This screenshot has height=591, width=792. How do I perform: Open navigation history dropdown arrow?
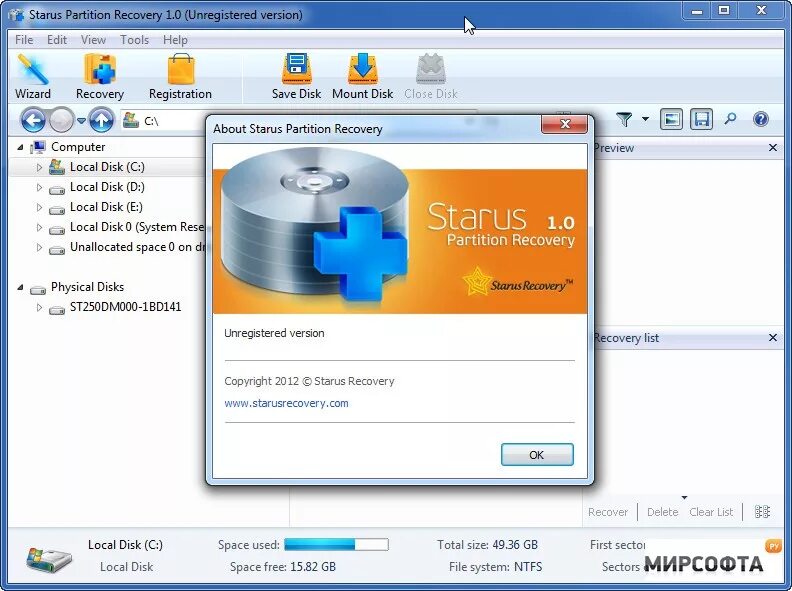(x=81, y=121)
